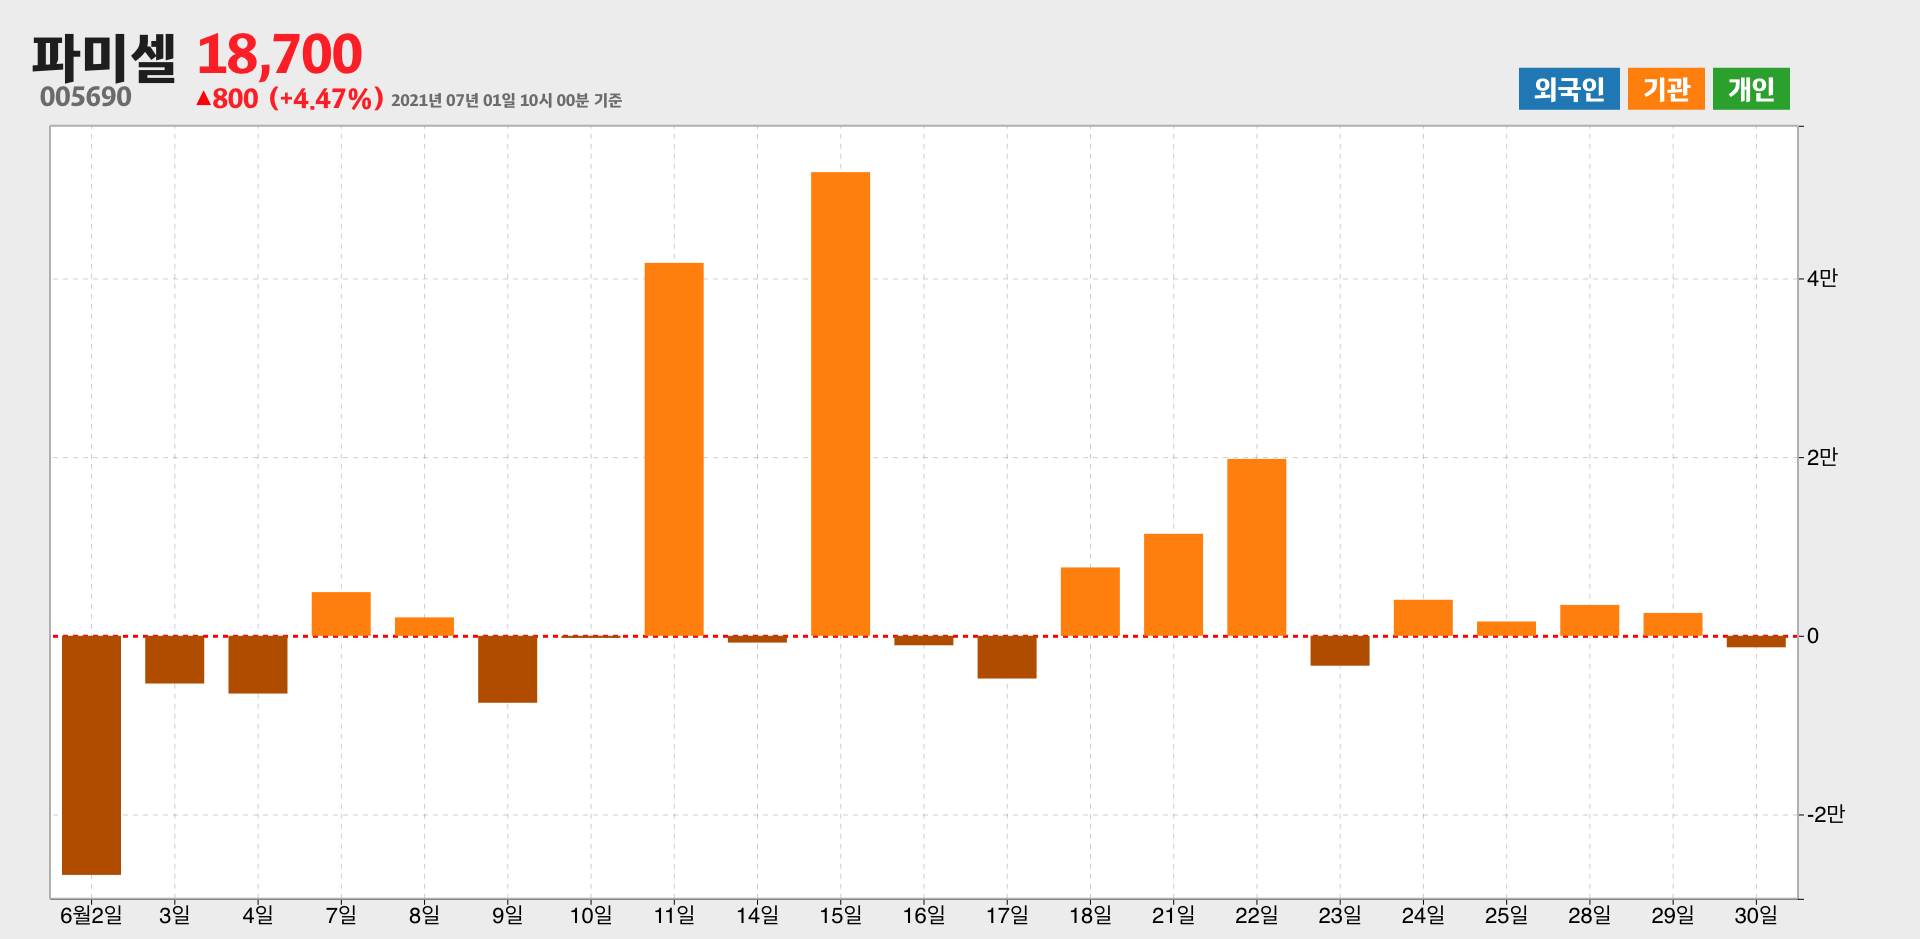The height and width of the screenshot is (939, 1920).
Task: Click the x-axis label 6월2일
Action: click(x=91, y=915)
